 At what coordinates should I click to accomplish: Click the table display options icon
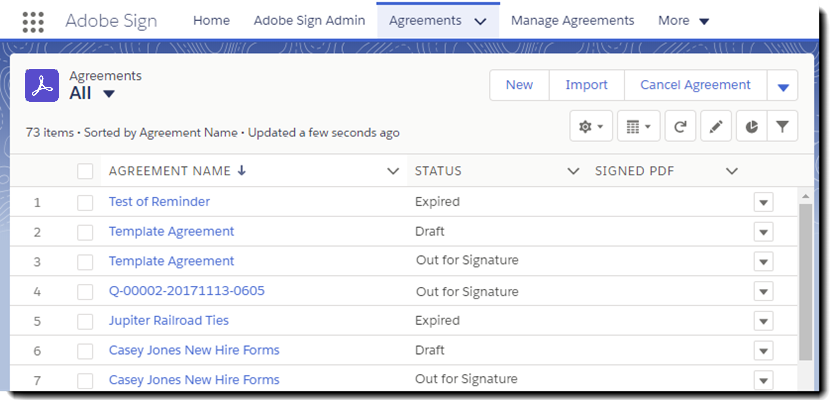point(637,126)
